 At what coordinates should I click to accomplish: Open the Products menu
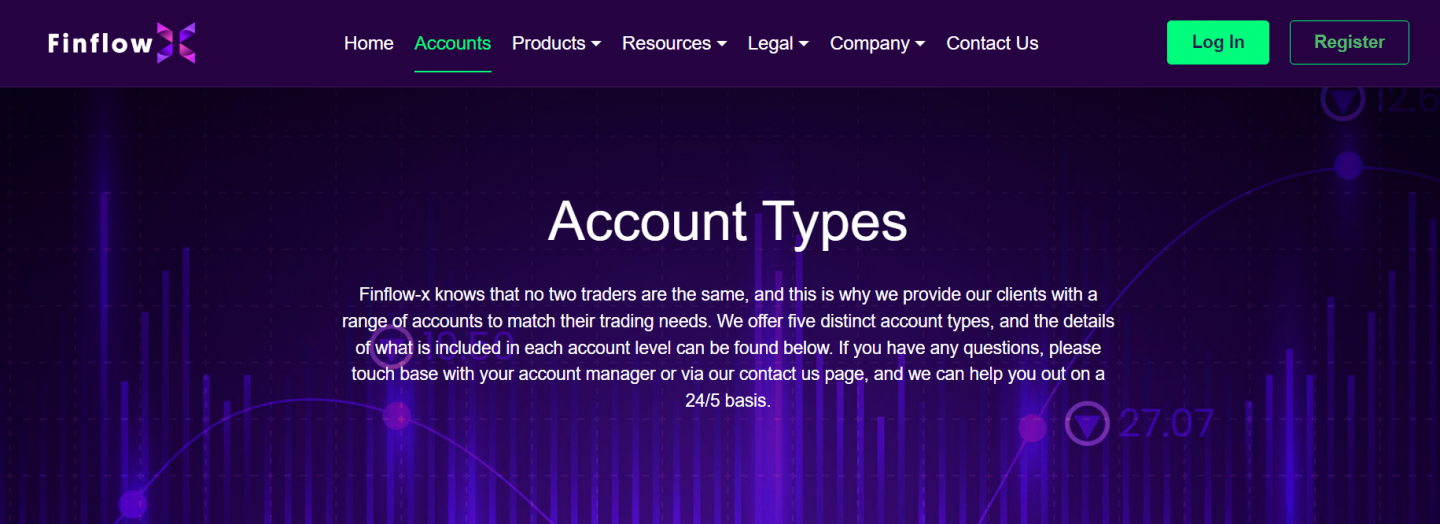tap(549, 43)
